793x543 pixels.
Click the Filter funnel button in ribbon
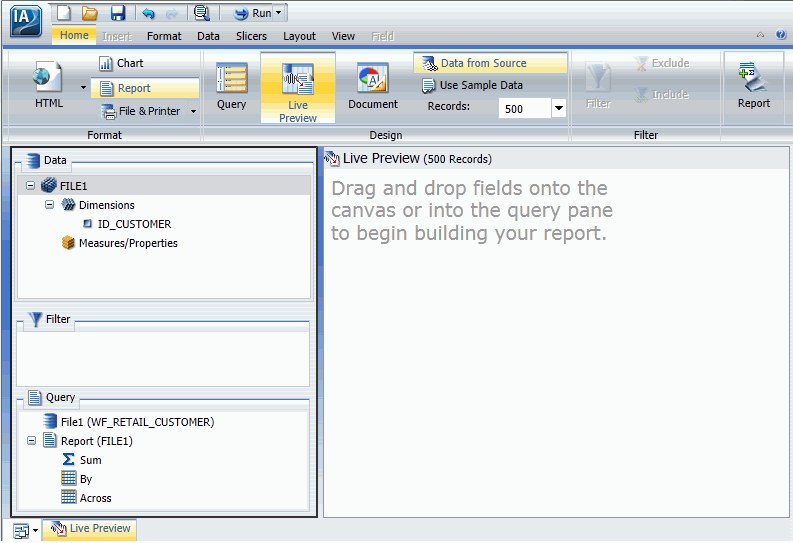coord(598,86)
